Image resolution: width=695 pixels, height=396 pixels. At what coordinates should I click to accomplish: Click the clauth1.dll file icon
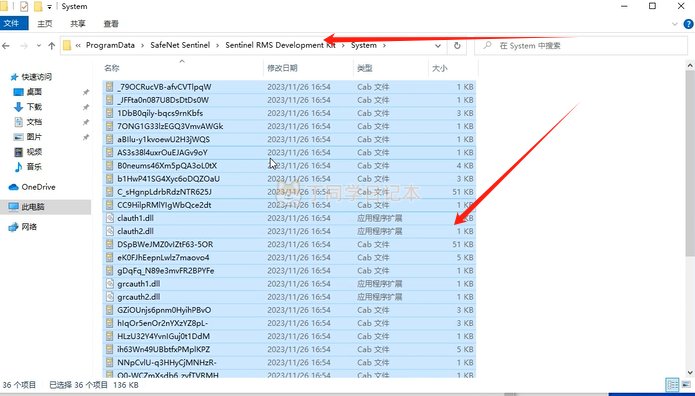click(x=109, y=218)
